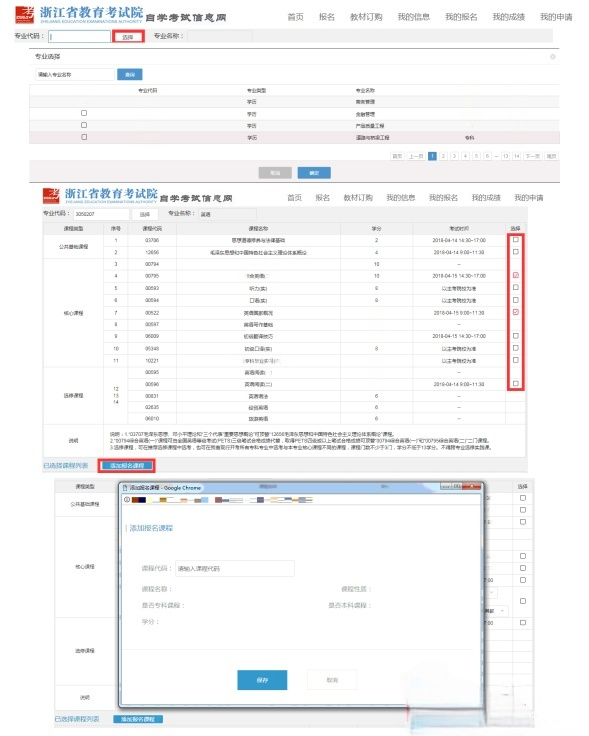589x736 pixels.
Task: Click the red logo in the topmost page header
Action: tap(24, 14)
